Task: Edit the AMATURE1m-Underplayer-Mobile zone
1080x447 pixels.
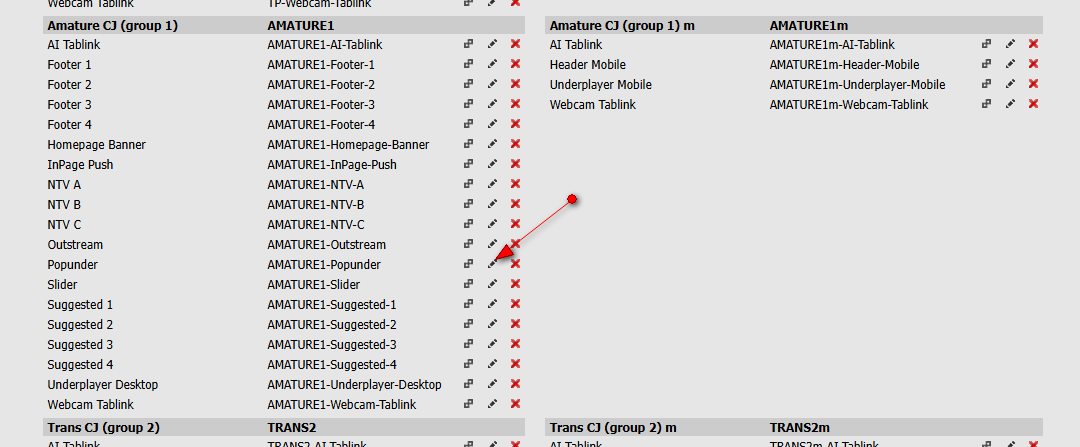Action: pos(1010,85)
